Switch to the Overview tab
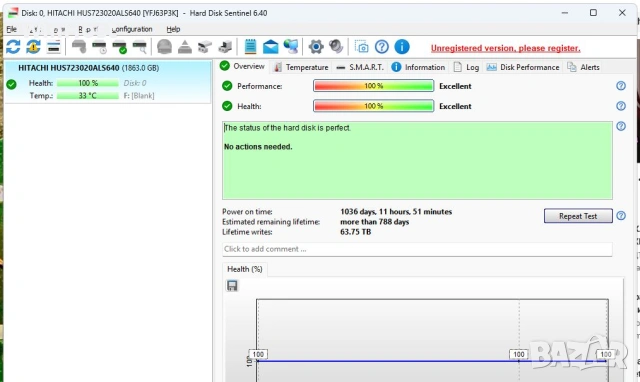 242,66
